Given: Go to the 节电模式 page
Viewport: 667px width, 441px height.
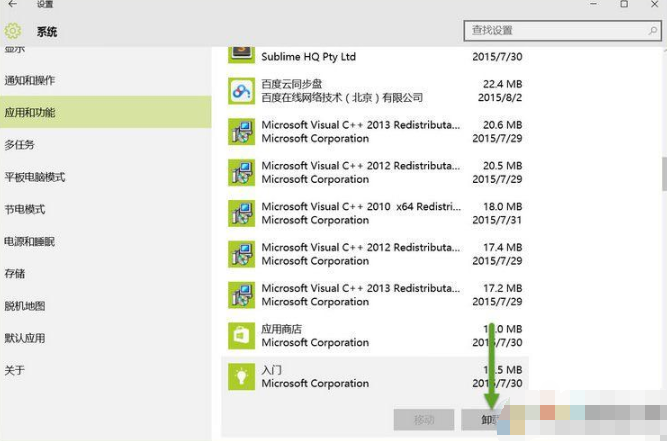Looking at the screenshot, I should click(x=24, y=210).
